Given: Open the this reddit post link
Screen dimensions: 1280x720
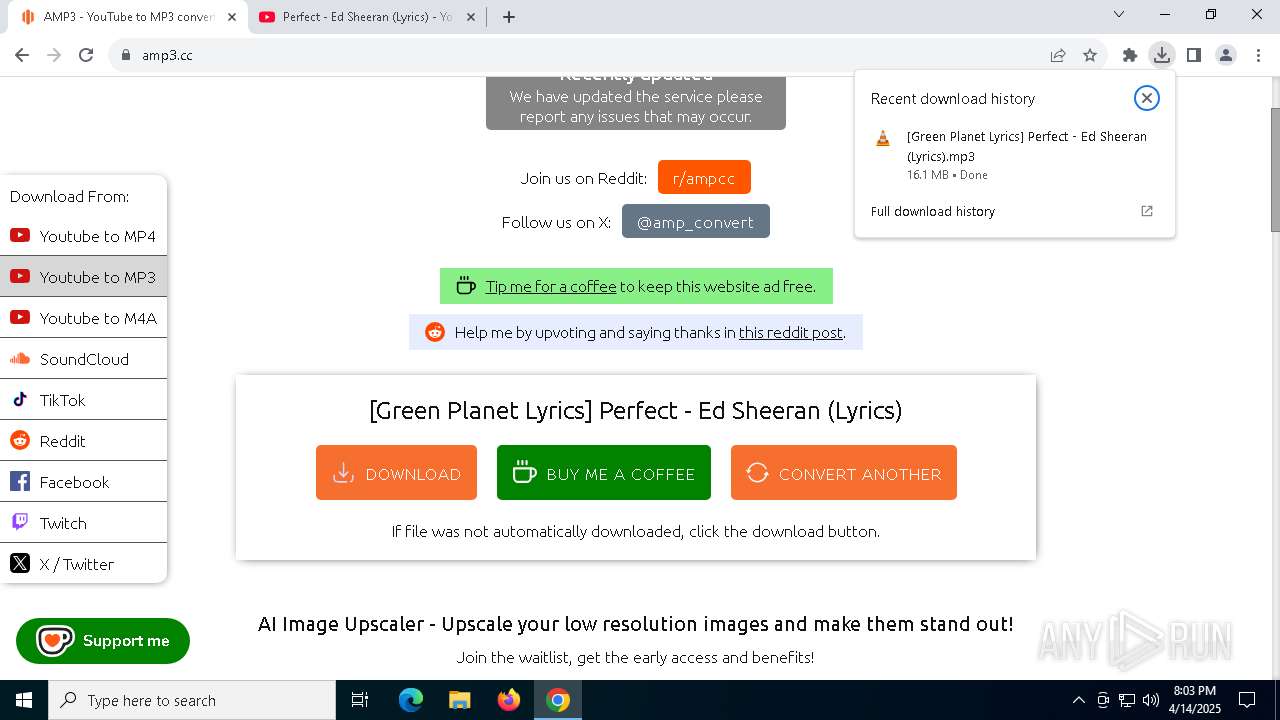Looking at the screenshot, I should point(790,332).
